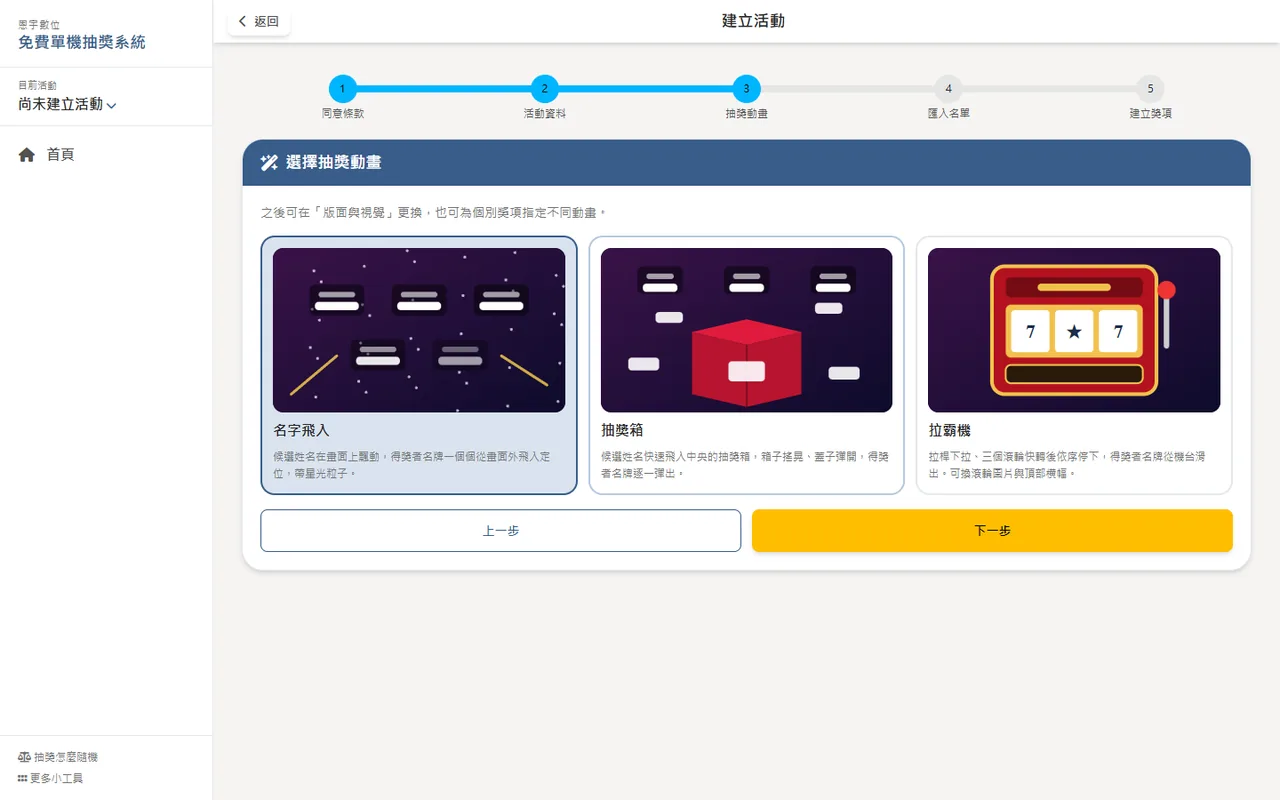Click the 免費單機抽獎系統 title
The width and height of the screenshot is (1280, 800).
pyautogui.click(x=82, y=42)
